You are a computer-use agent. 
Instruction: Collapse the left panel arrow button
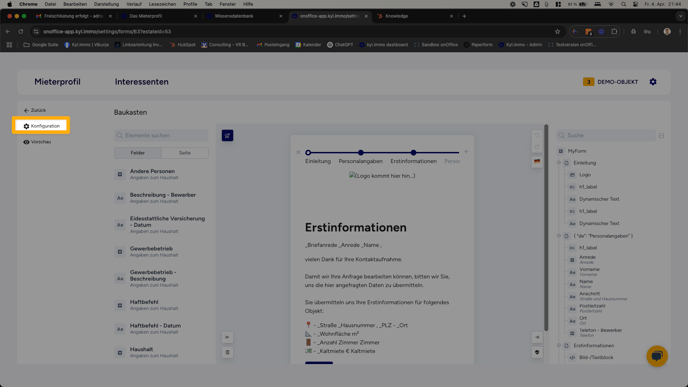coord(227,337)
